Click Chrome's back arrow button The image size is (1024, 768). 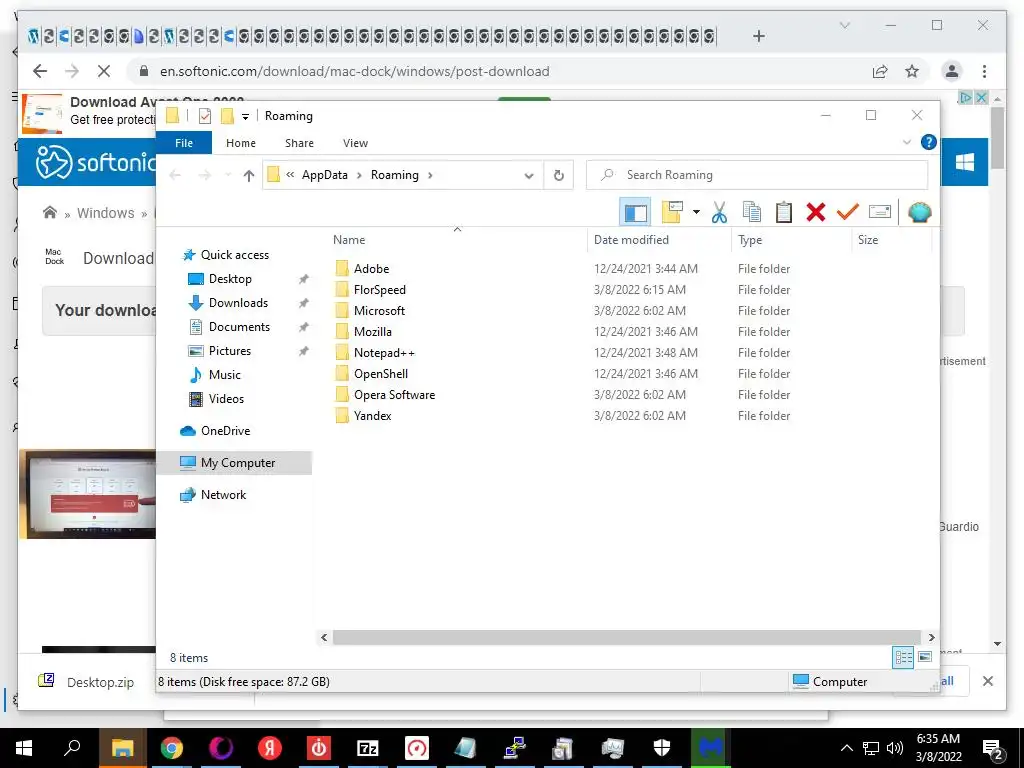(40, 71)
